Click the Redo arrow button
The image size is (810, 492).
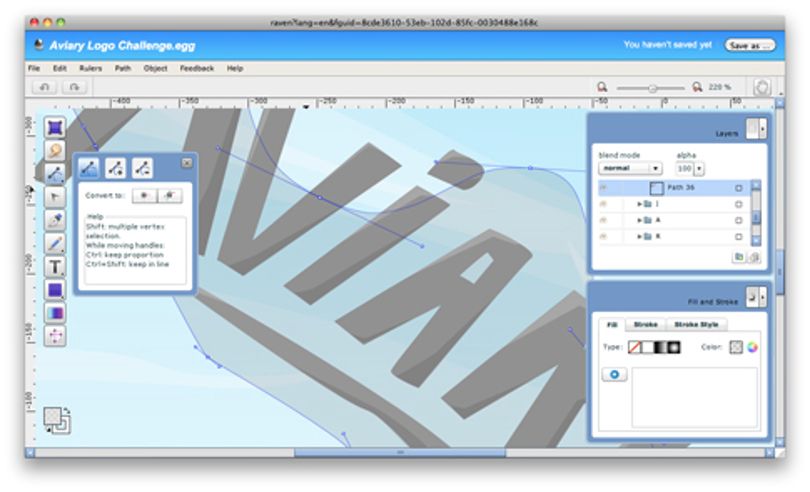[74, 87]
